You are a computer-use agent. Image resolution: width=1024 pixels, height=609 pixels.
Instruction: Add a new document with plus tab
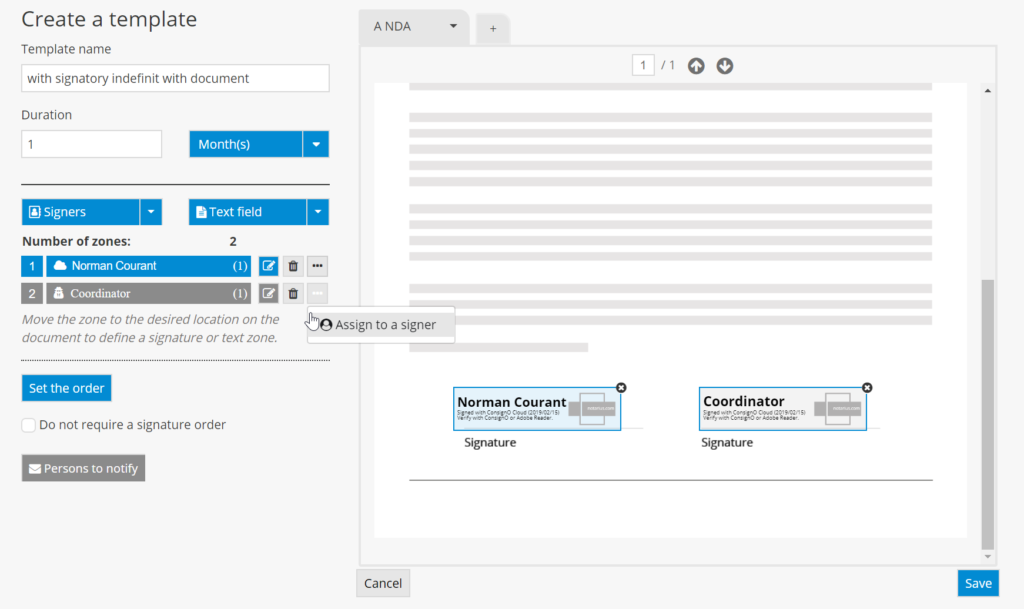click(x=492, y=29)
